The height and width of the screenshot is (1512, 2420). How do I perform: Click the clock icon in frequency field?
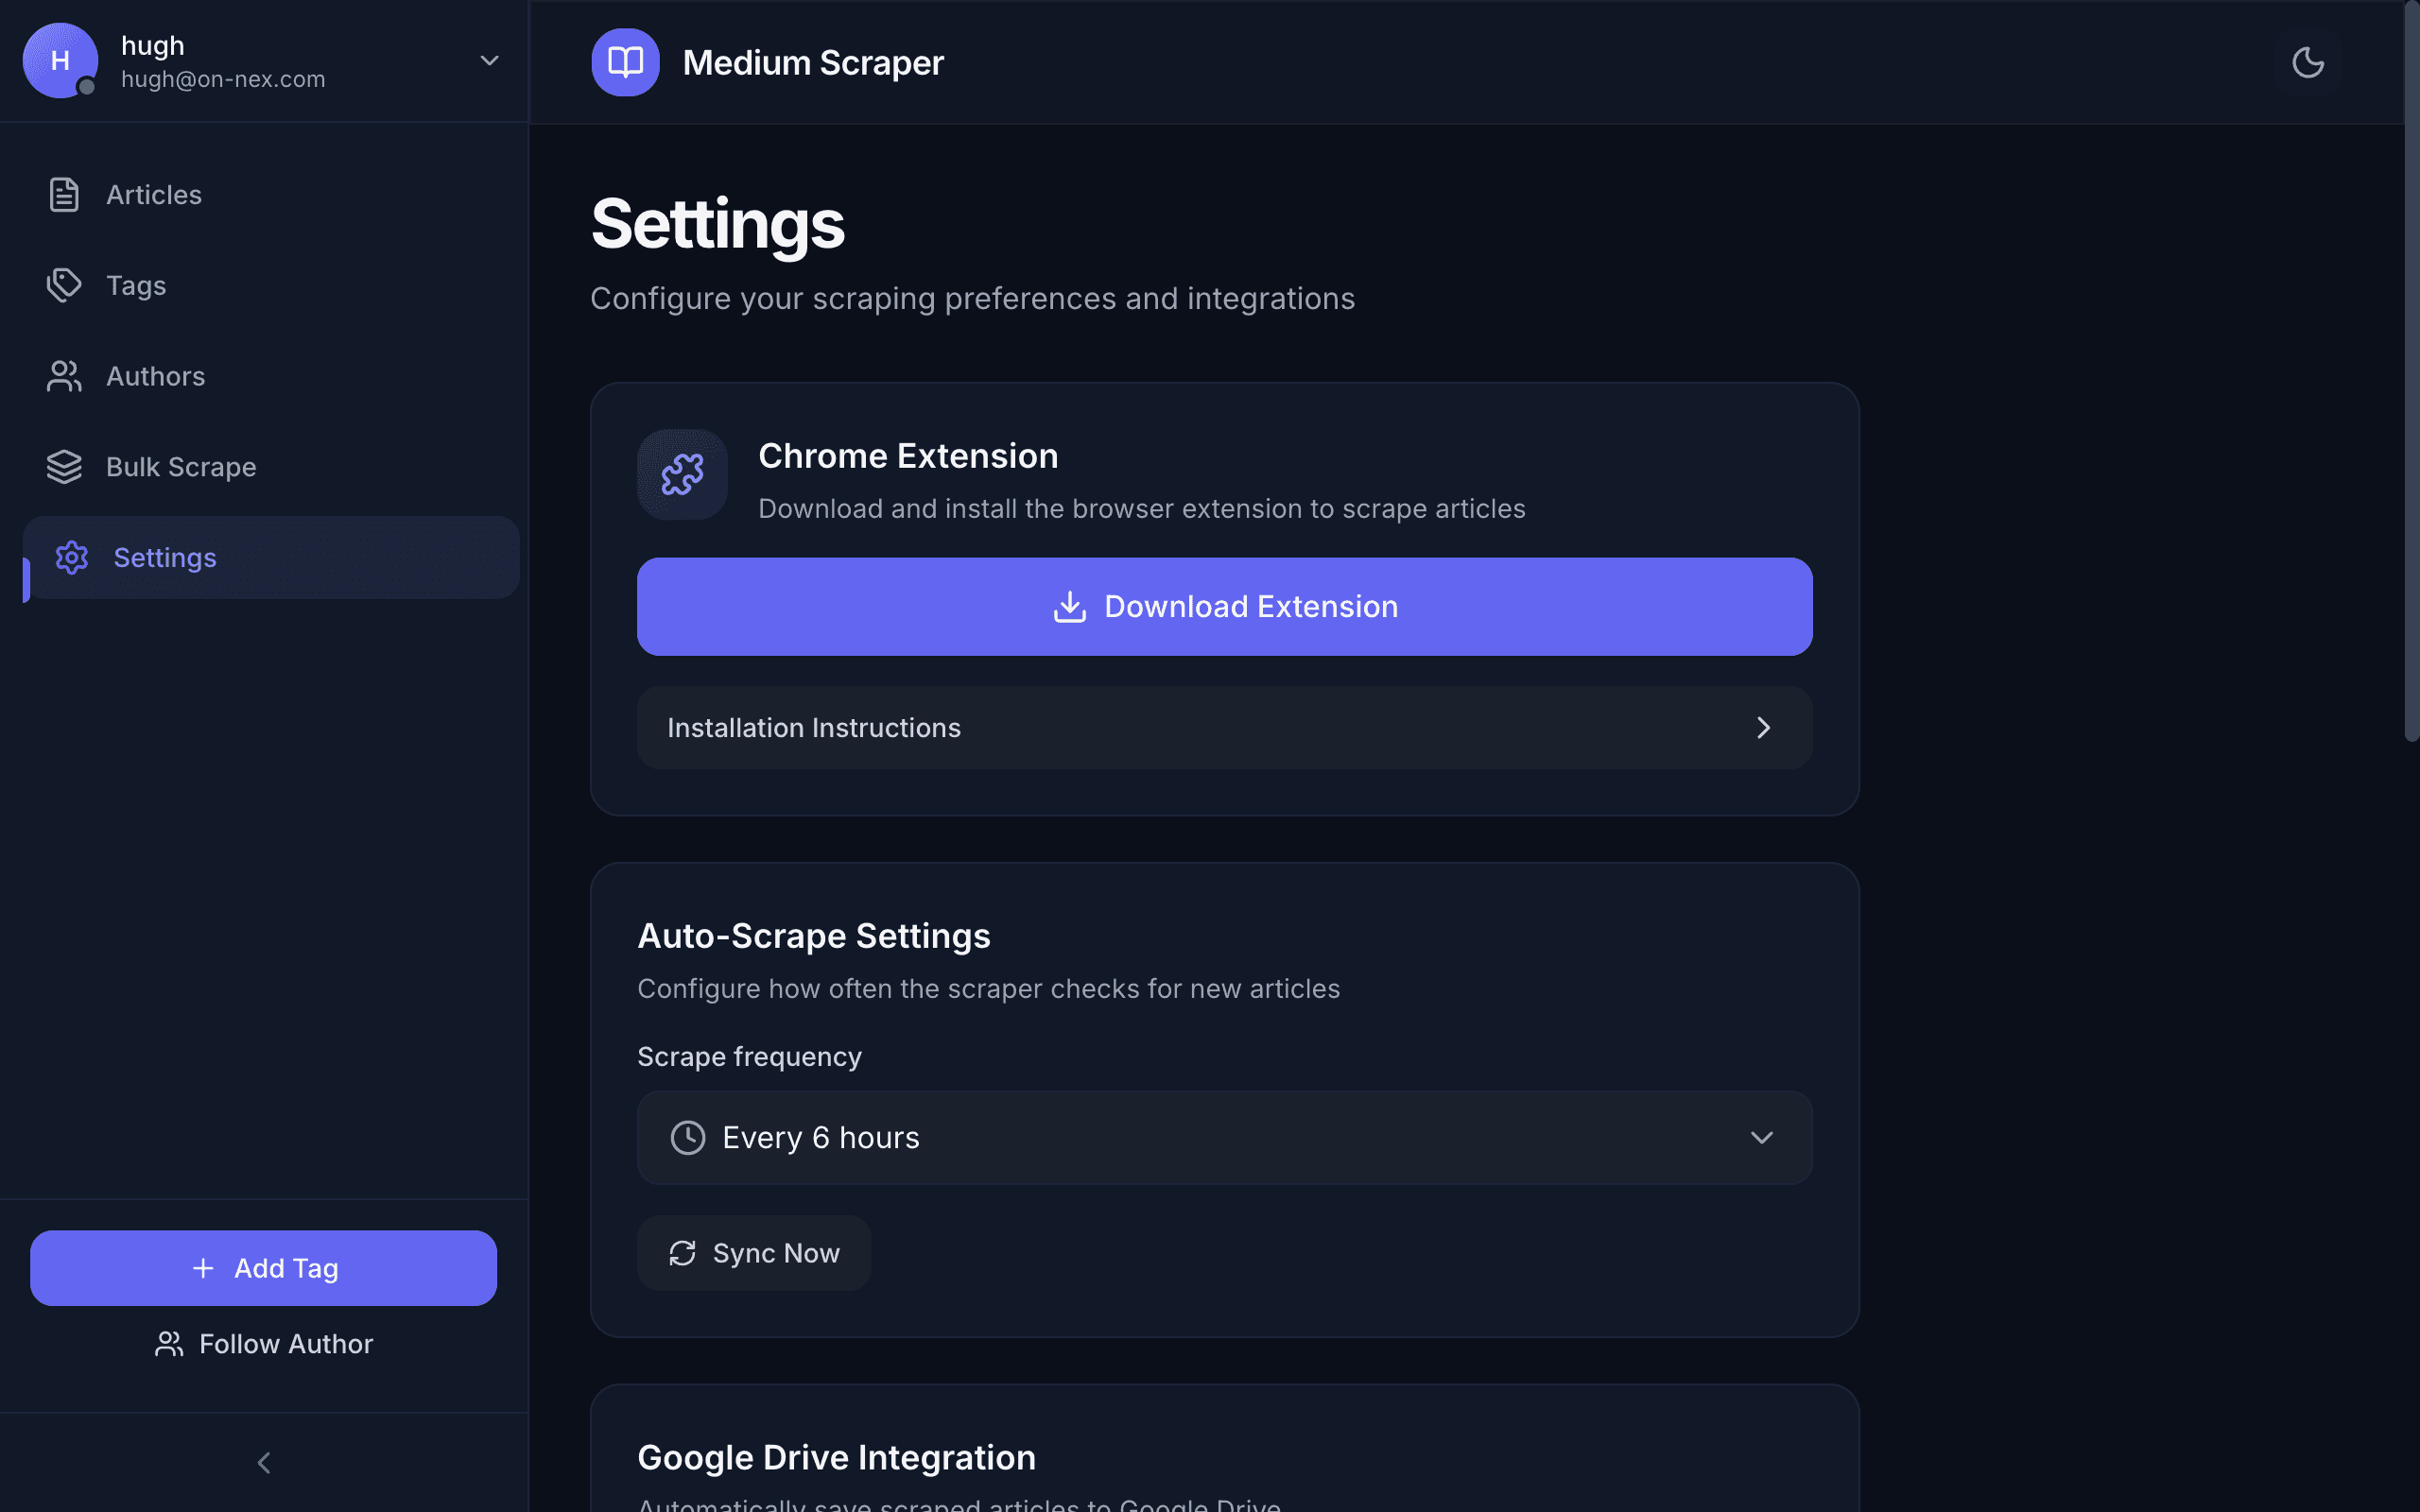(688, 1137)
